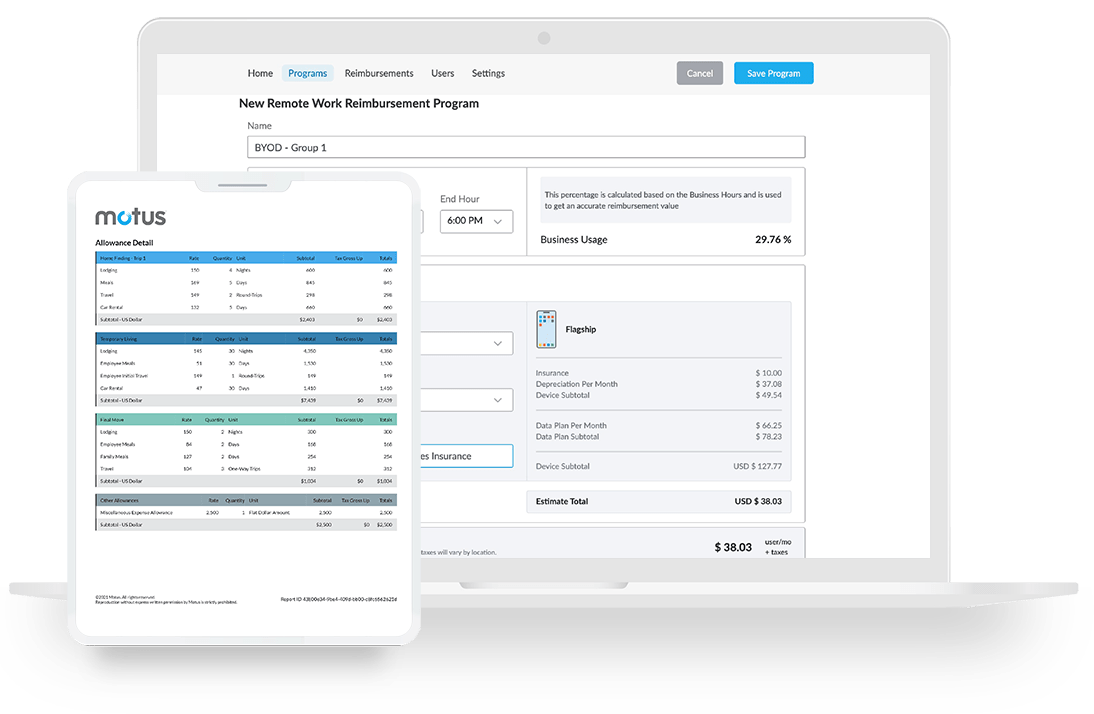Click the Business Usage 29.76 % value
Viewport: 1094px width, 714px height.
click(772, 240)
